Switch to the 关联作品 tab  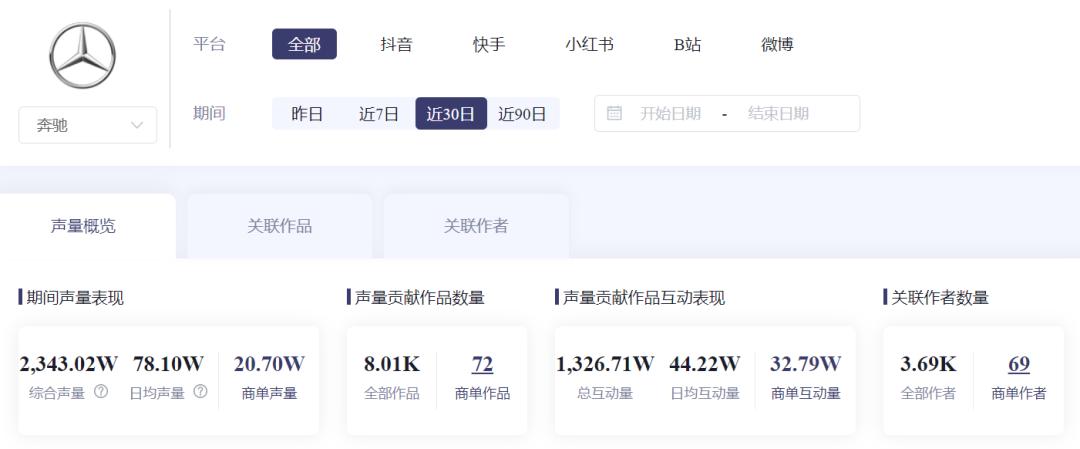pos(280,226)
